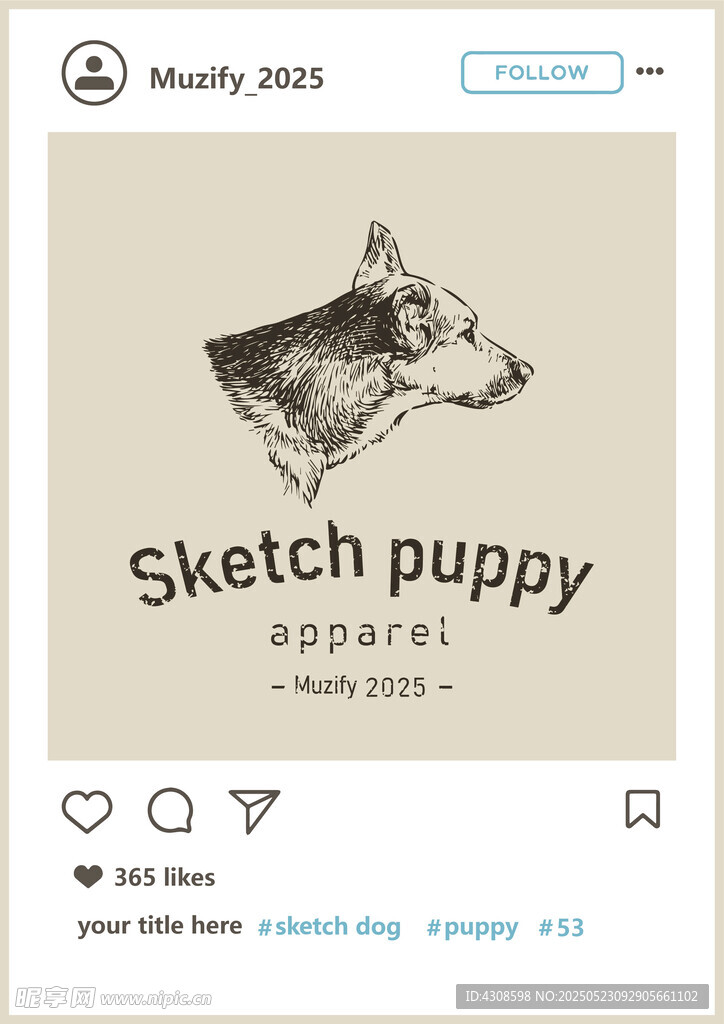Open the #53 hashtag
This screenshot has height=1024, width=724.
point(561,927)
